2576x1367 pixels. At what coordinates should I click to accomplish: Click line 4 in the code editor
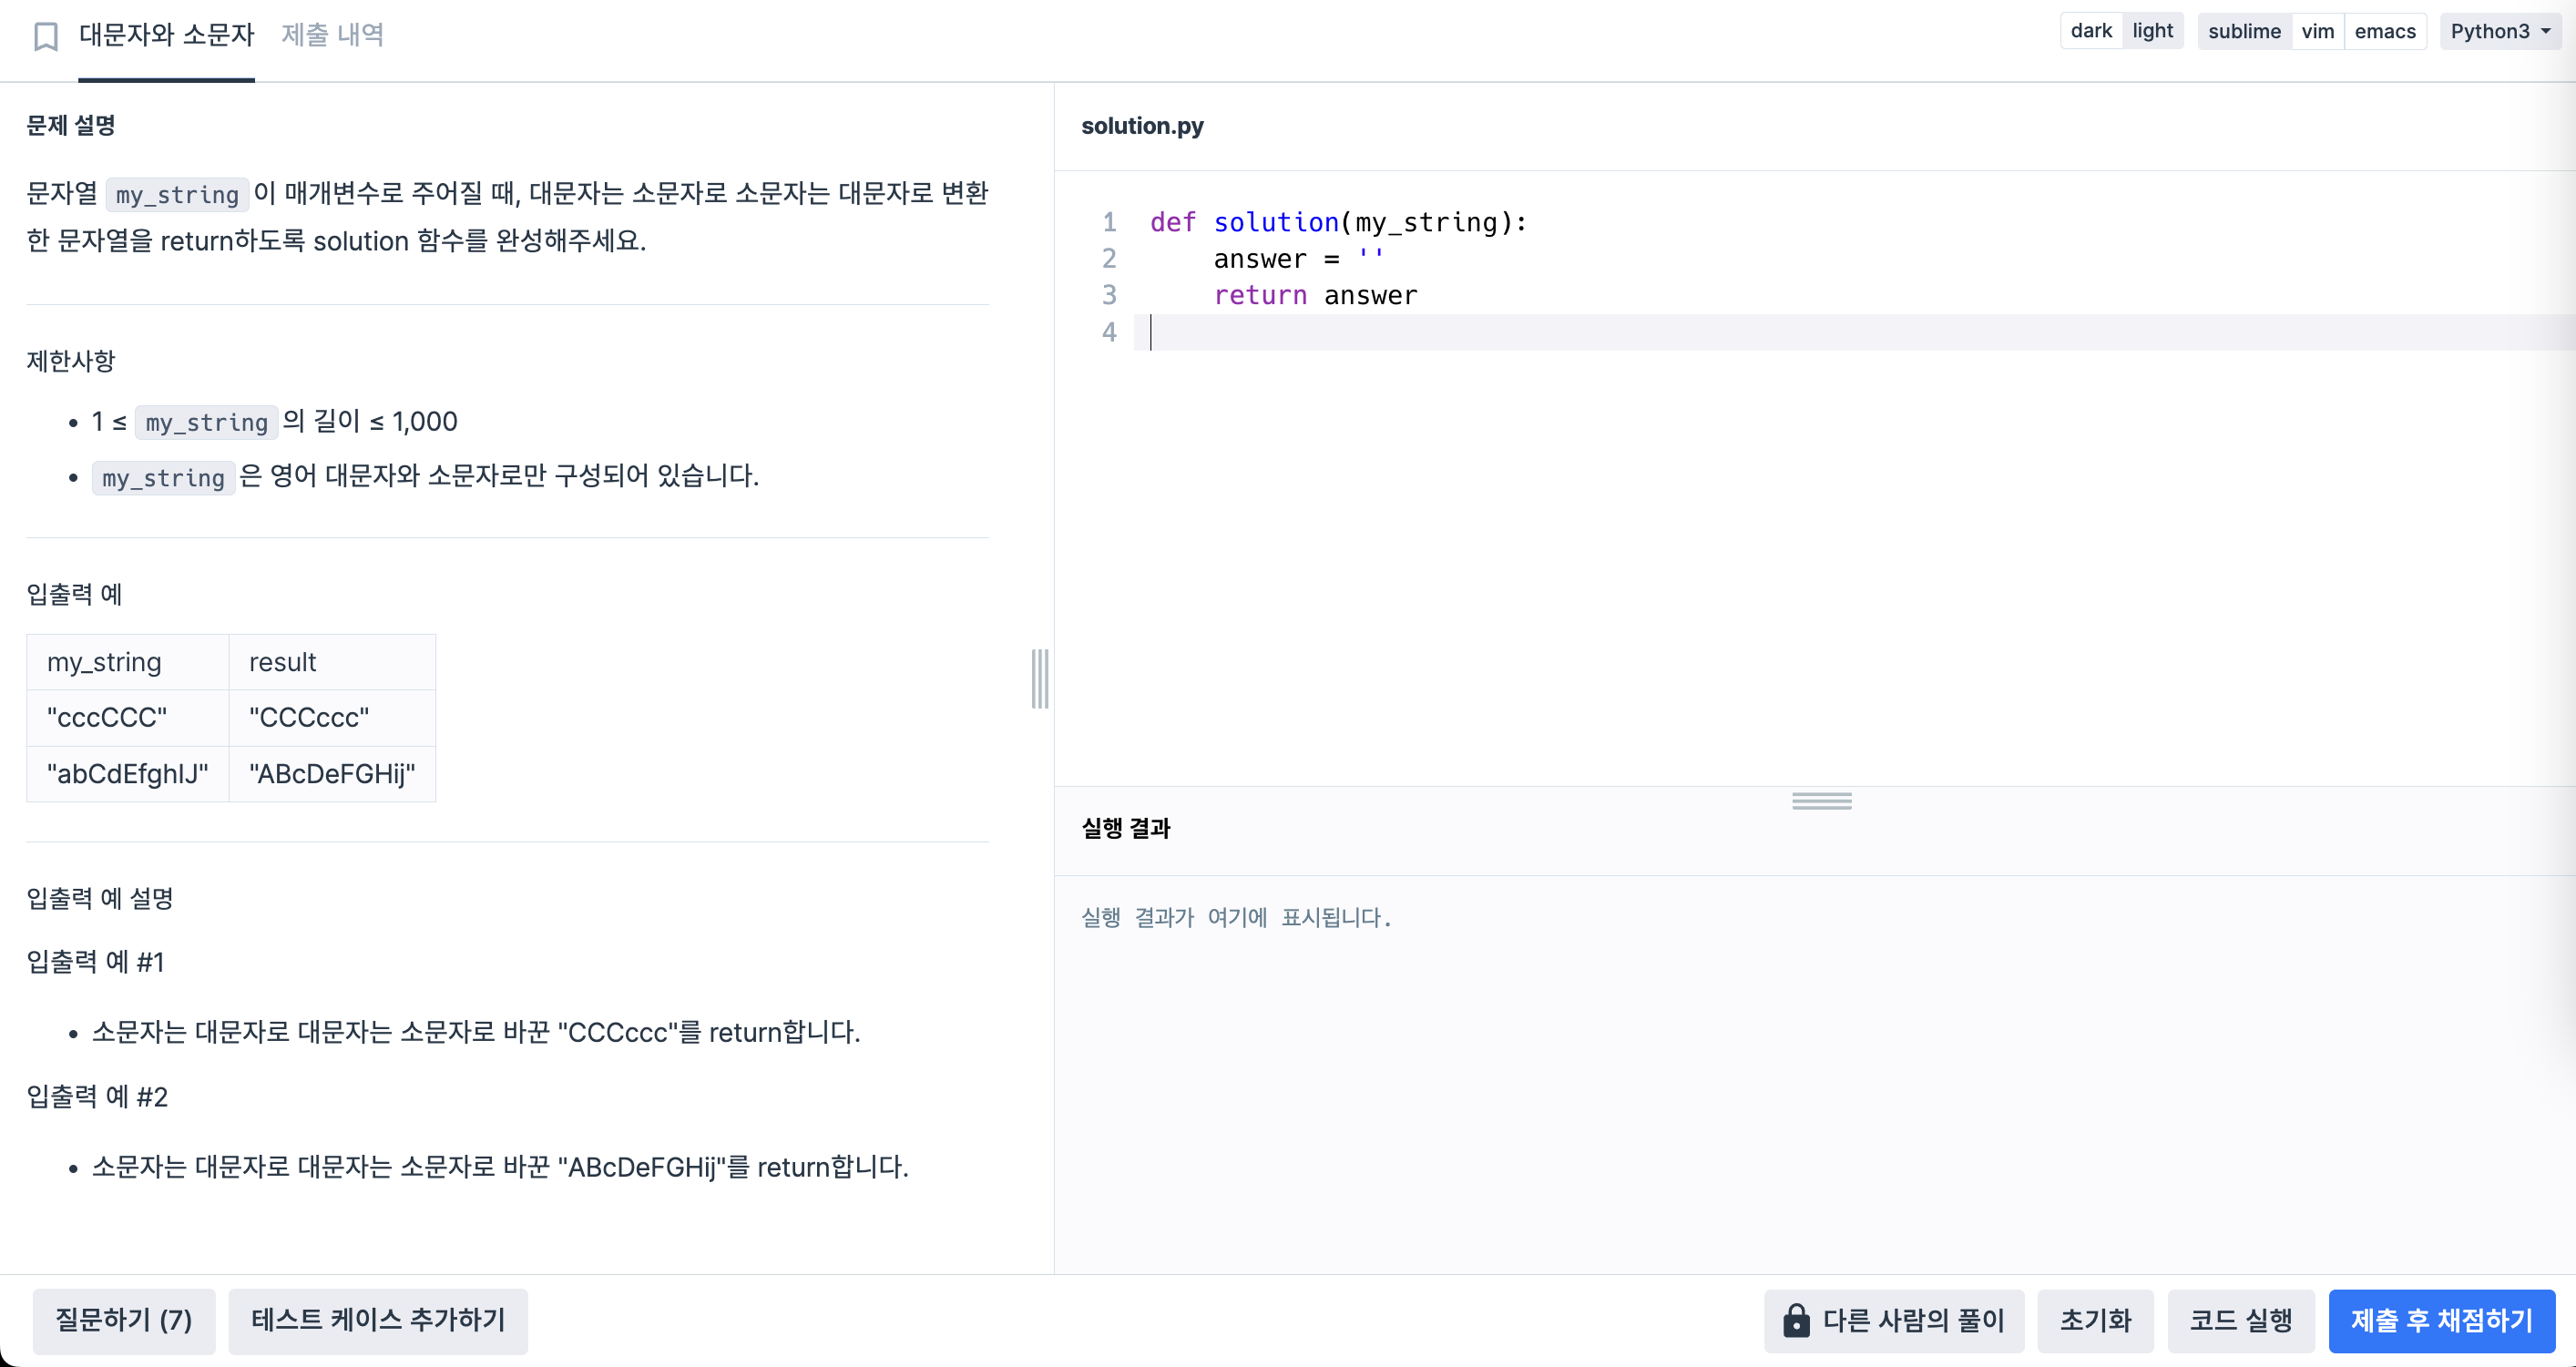1600,332
